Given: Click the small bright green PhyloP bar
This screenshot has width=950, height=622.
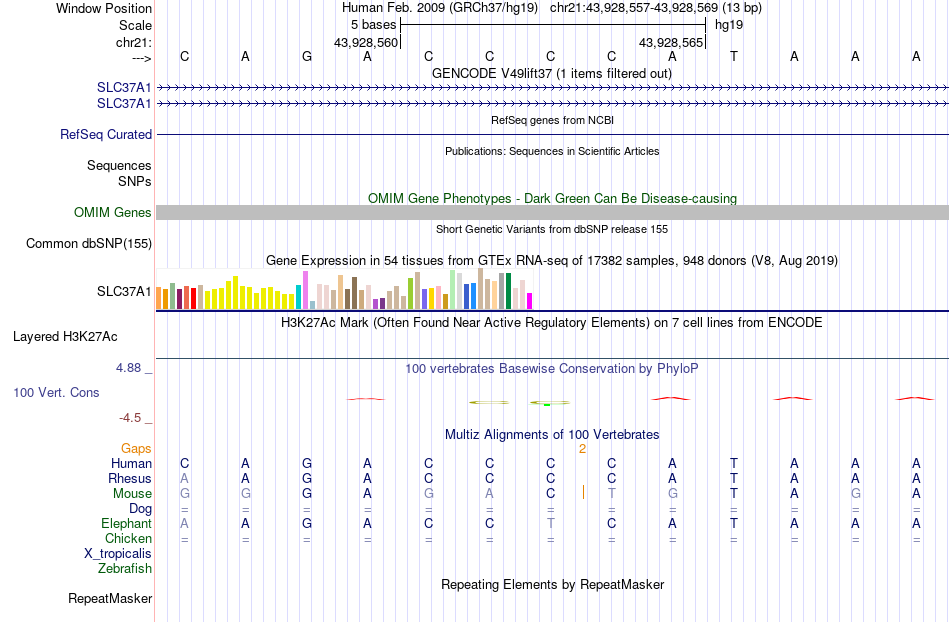Looking at the screenshot, I should coord(546,405).
